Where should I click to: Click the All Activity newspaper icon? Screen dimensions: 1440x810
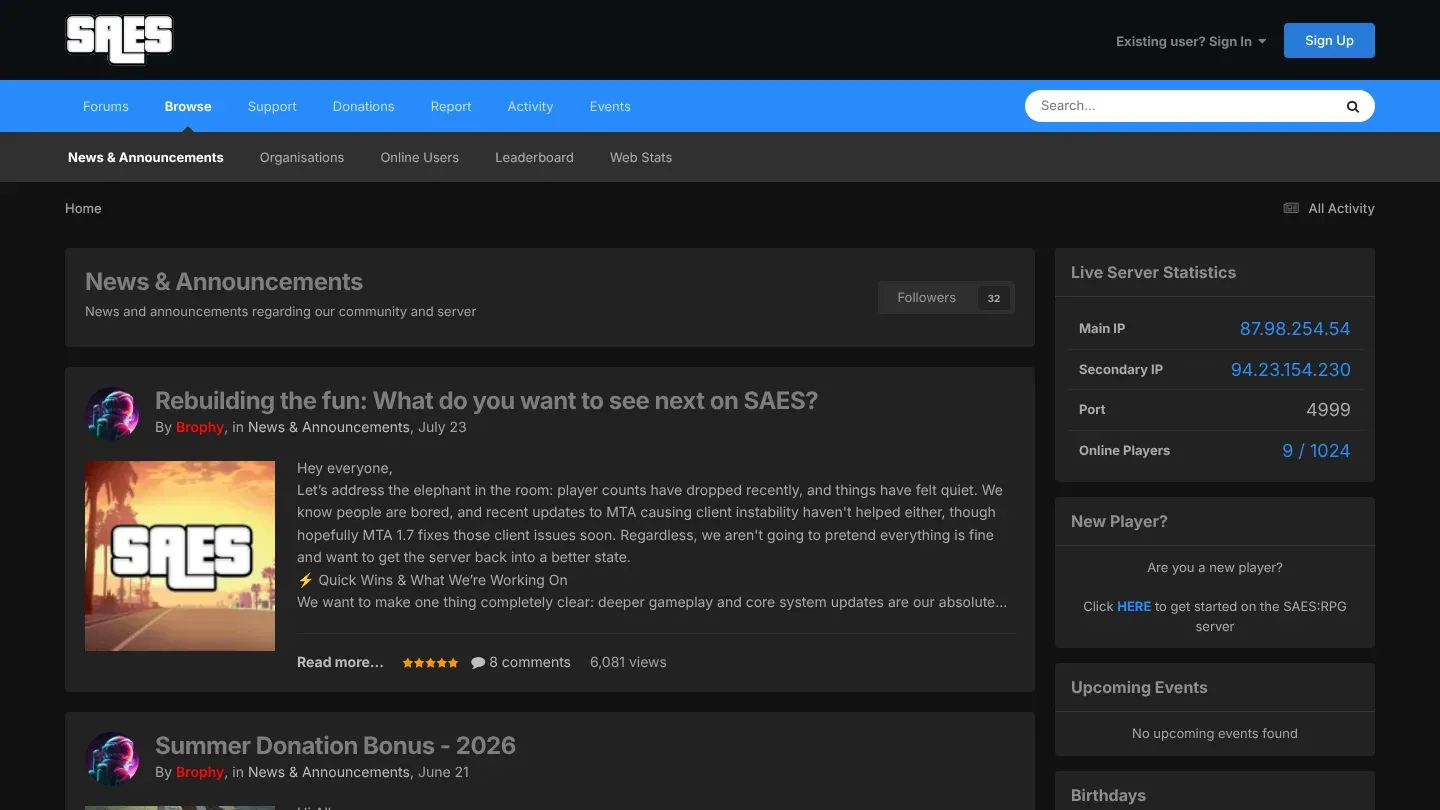click(x=1291, y=208)
